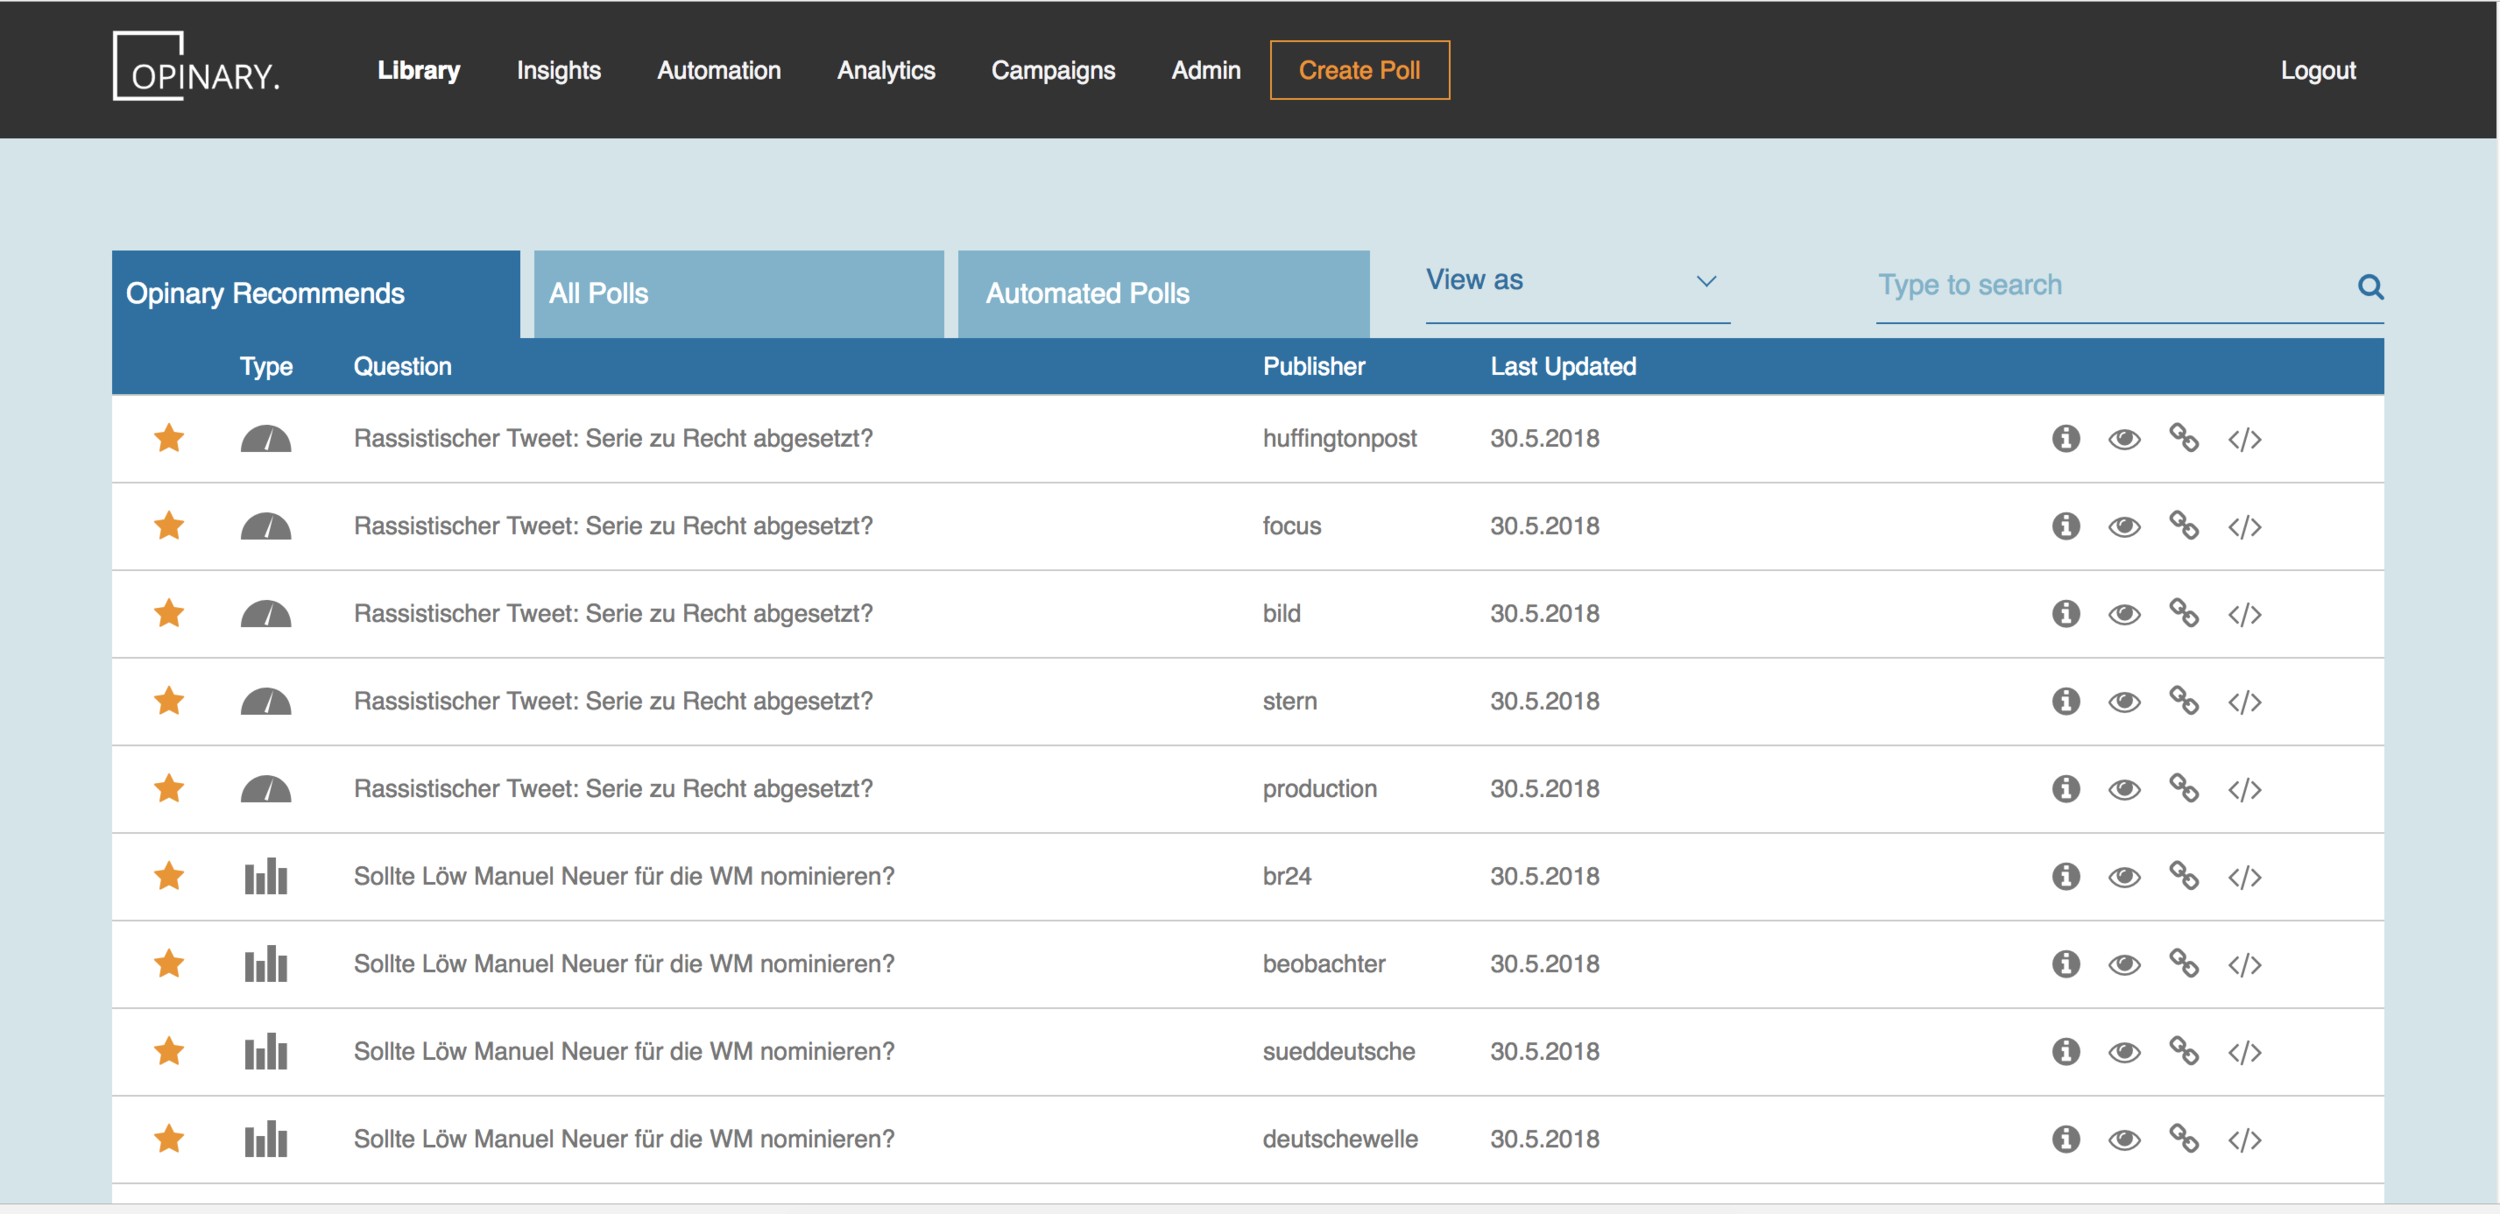Copy link icon for bild poll

pyautogui.click(x=2184, y=613)
